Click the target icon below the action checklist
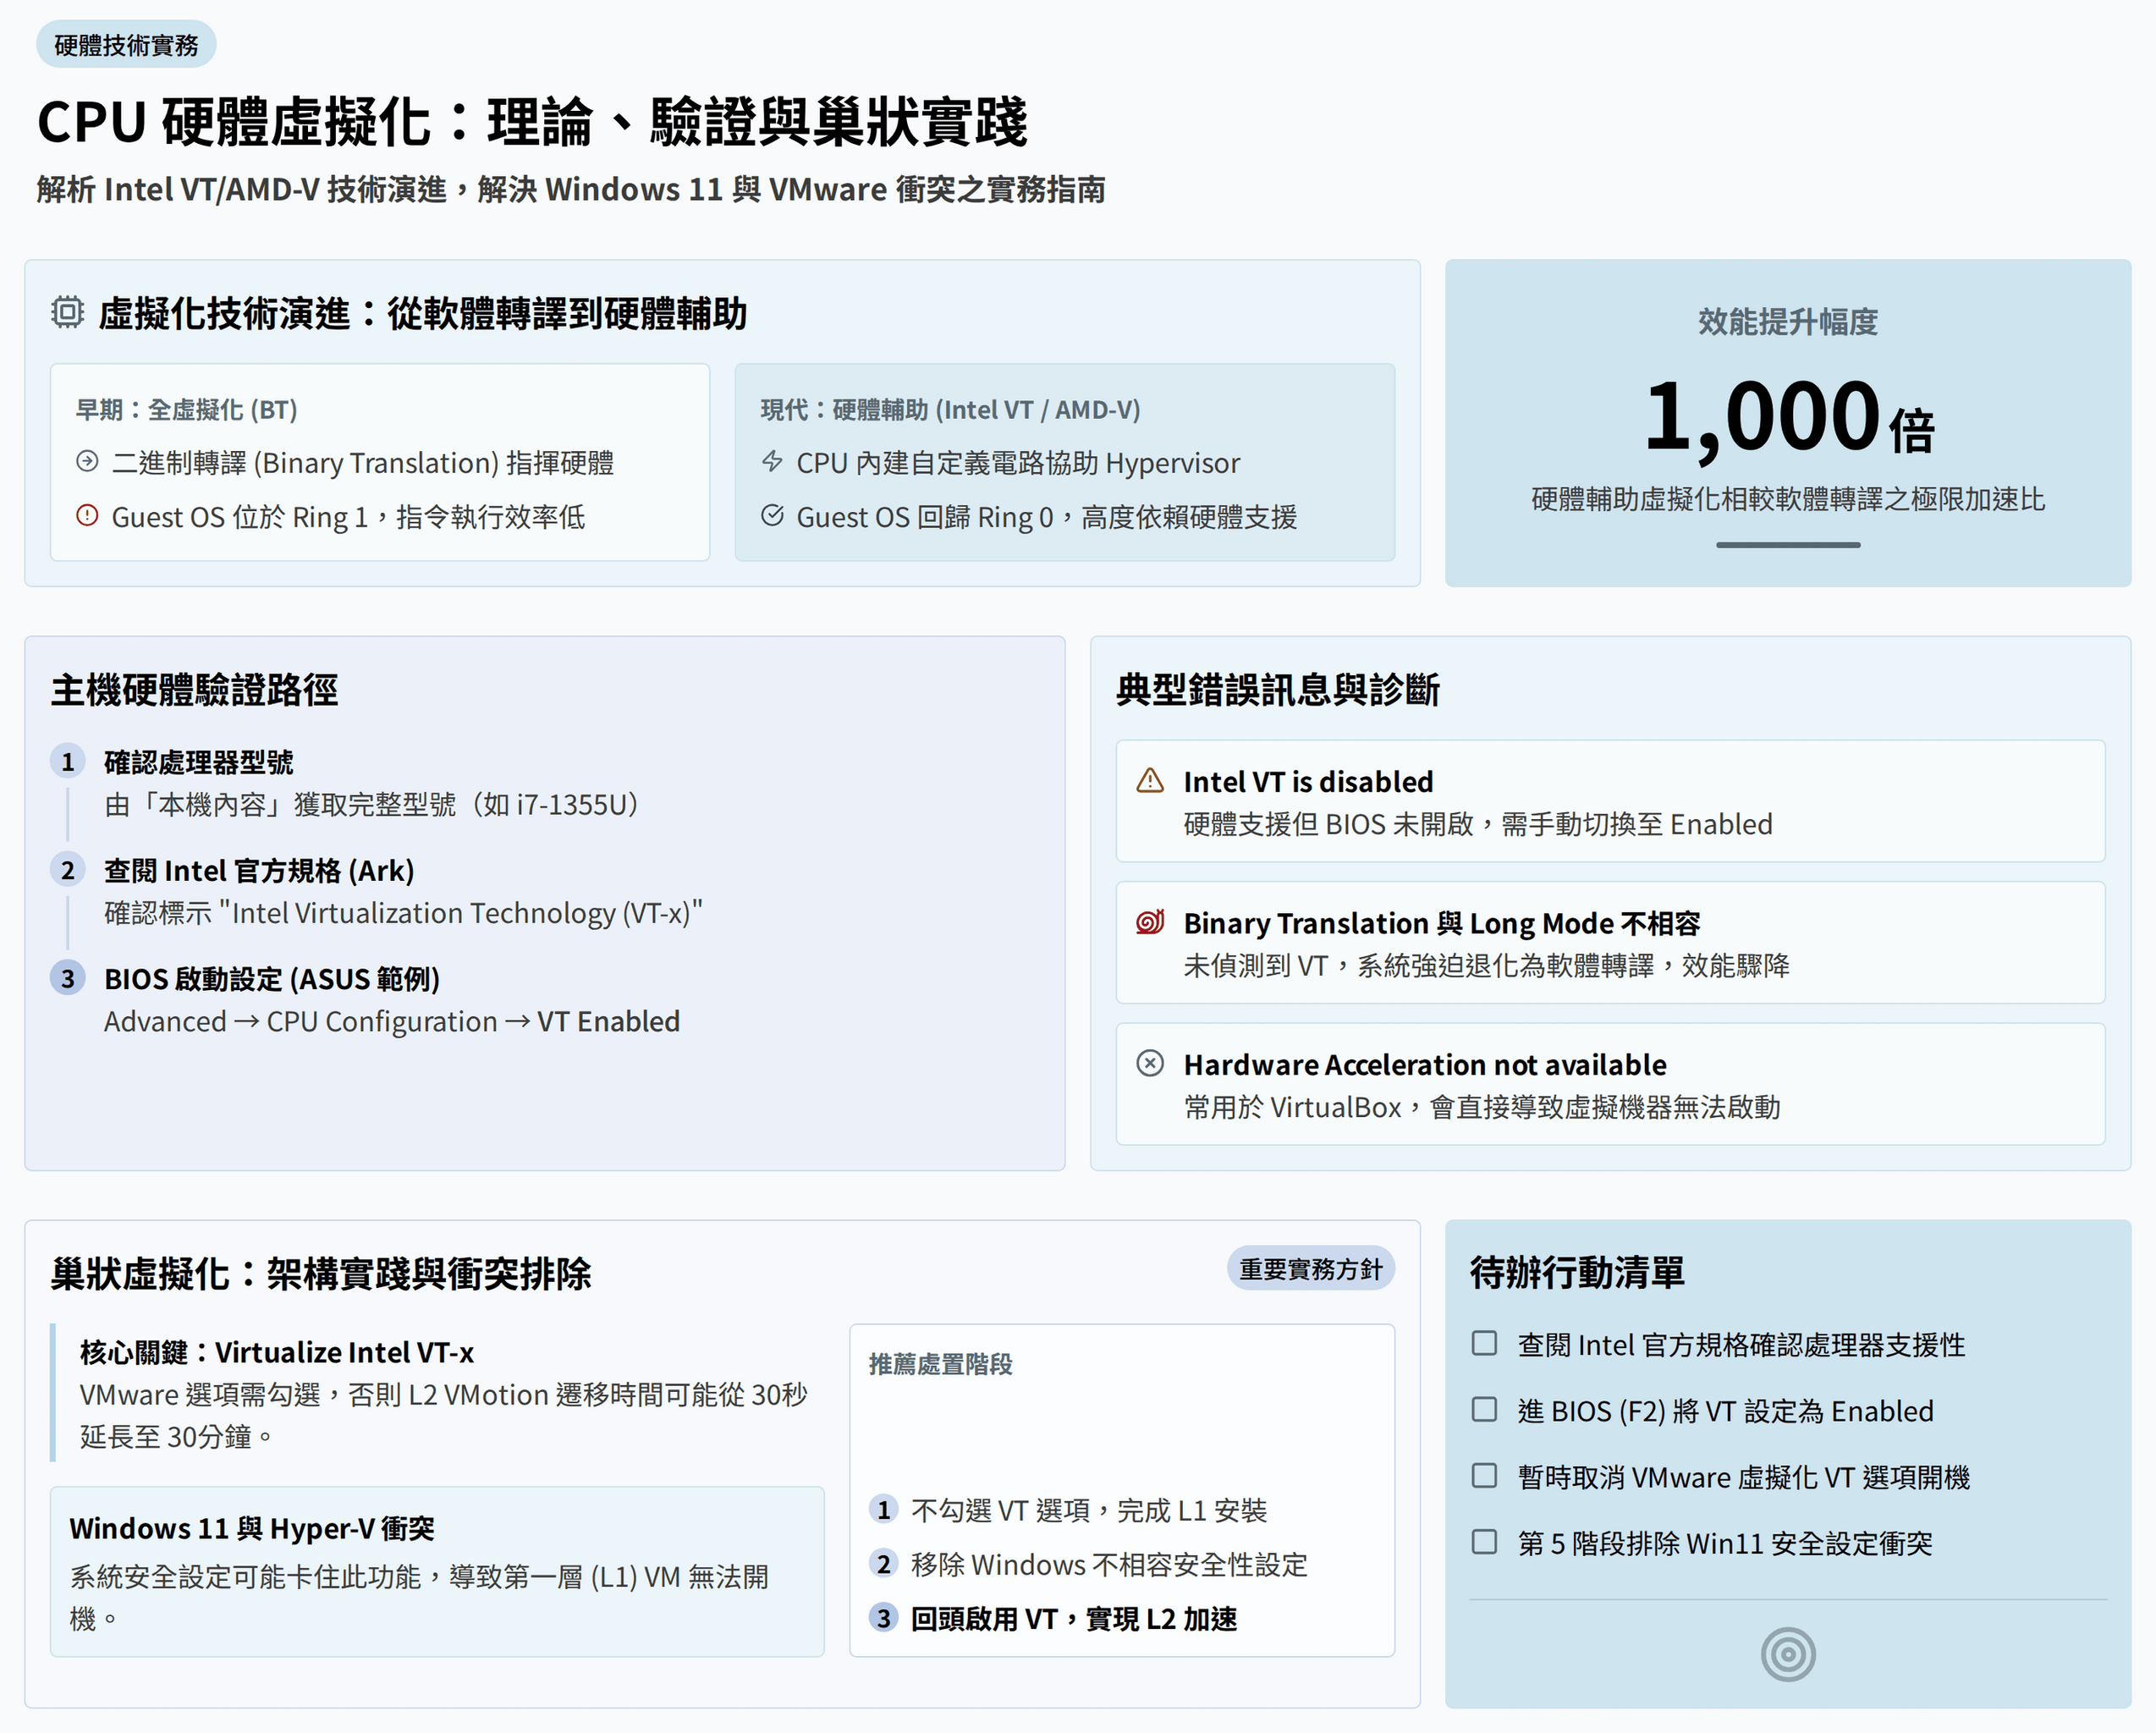 click(x=1787, y=1654)
